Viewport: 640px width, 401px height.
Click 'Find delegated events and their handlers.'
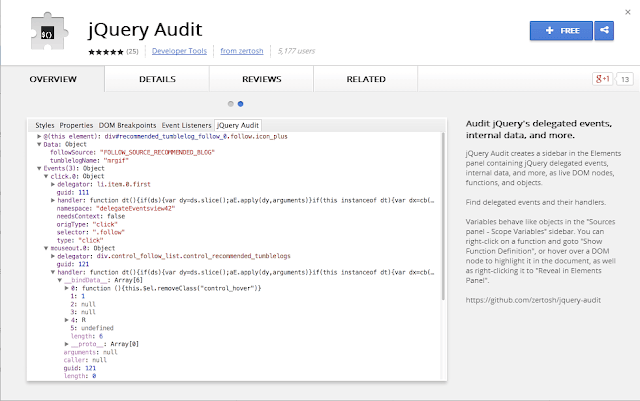[536, 202]
